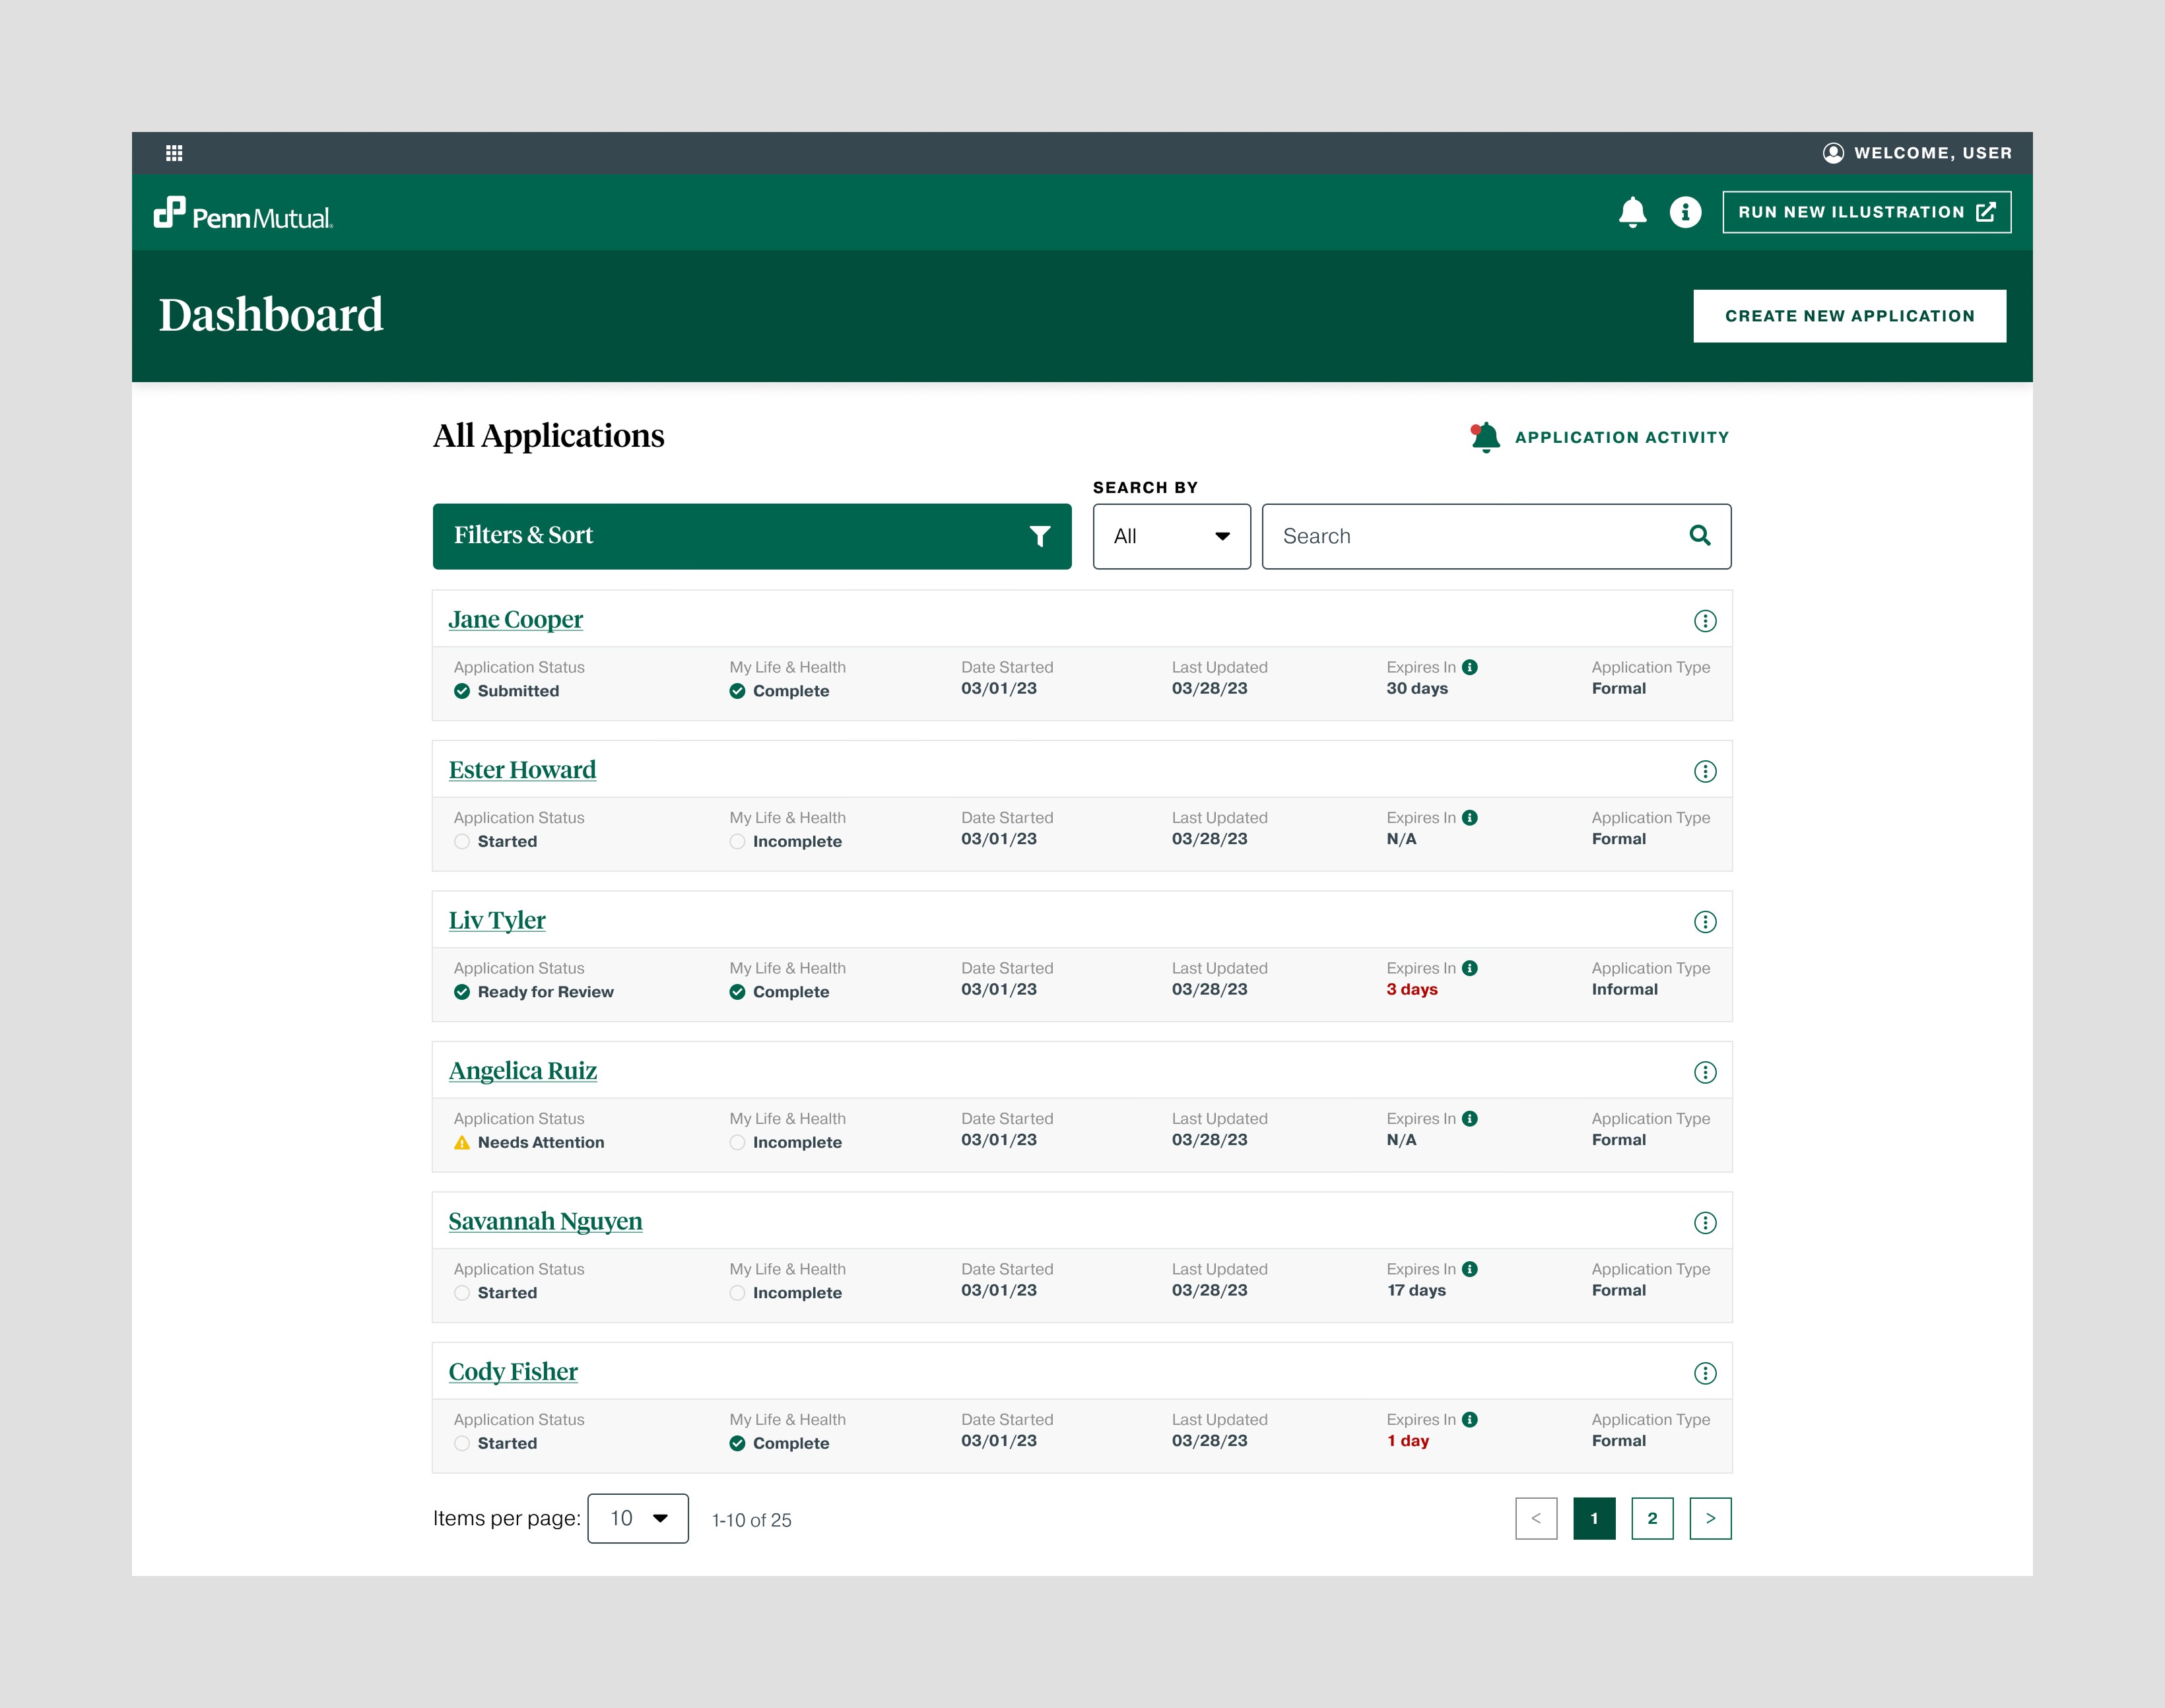The image size is (2165, 1708).
Task: Click Create New Application button
Action: tap(1849, 316)
